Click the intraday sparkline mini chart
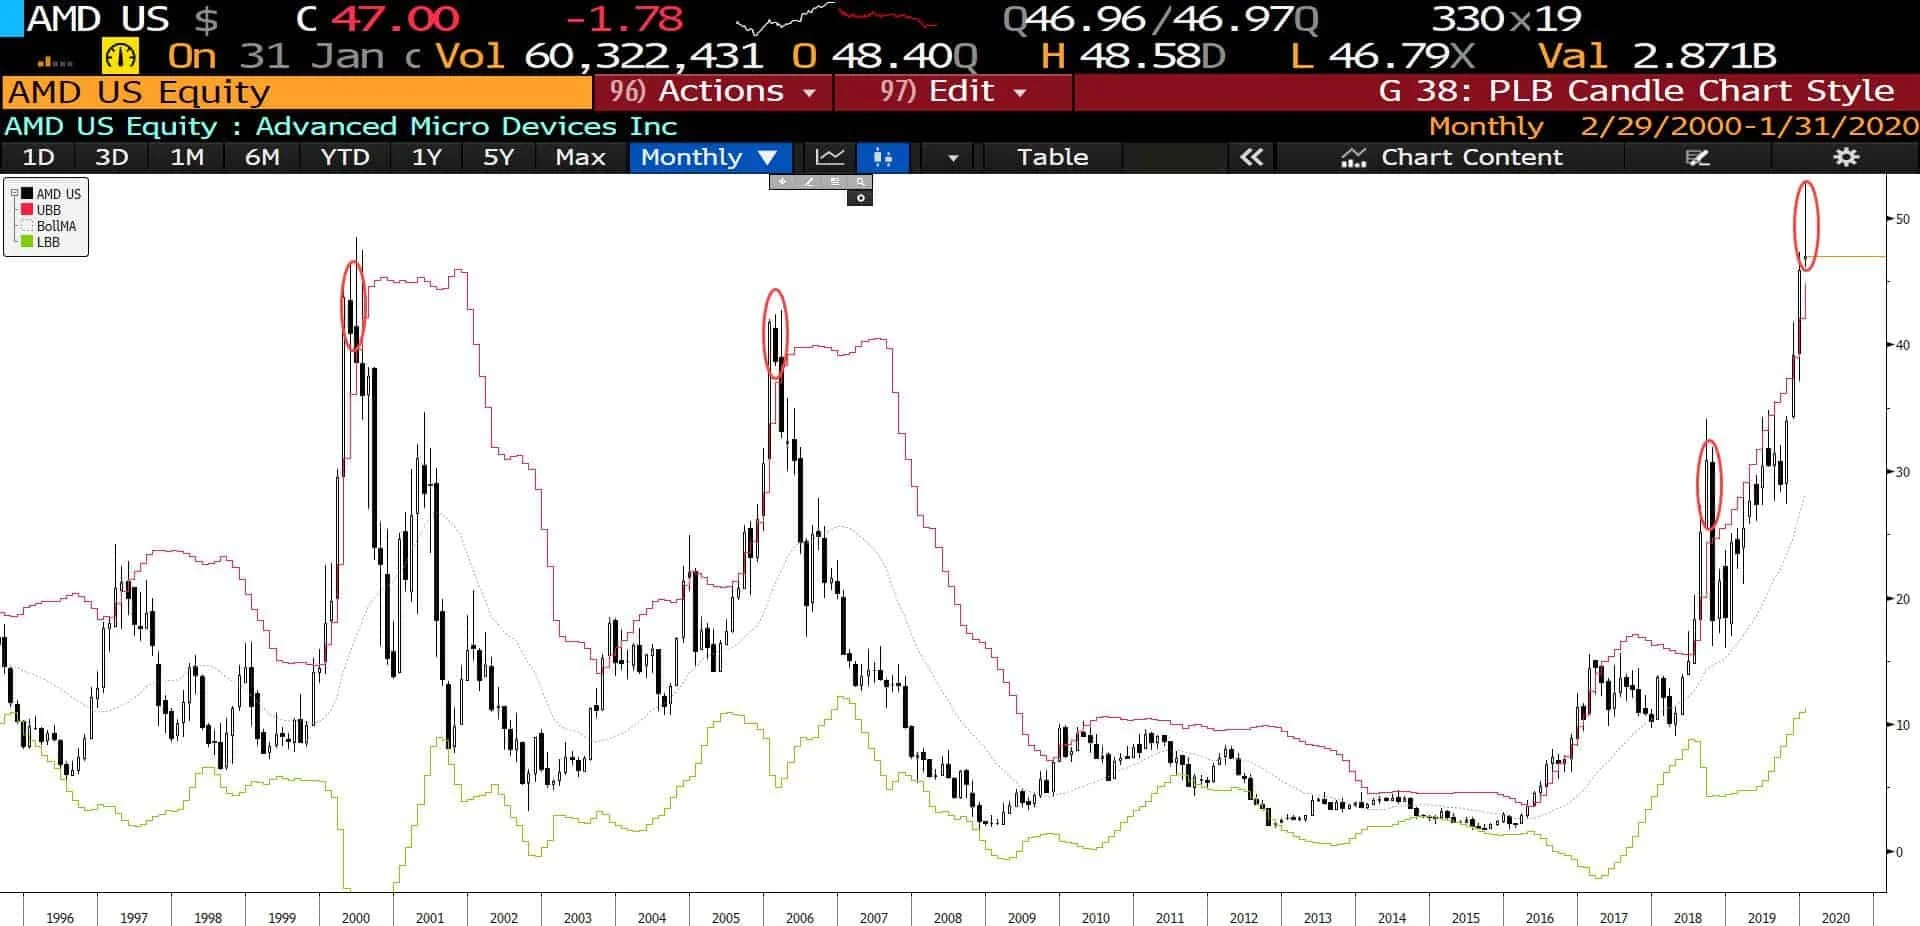 (x=836, y=19)
